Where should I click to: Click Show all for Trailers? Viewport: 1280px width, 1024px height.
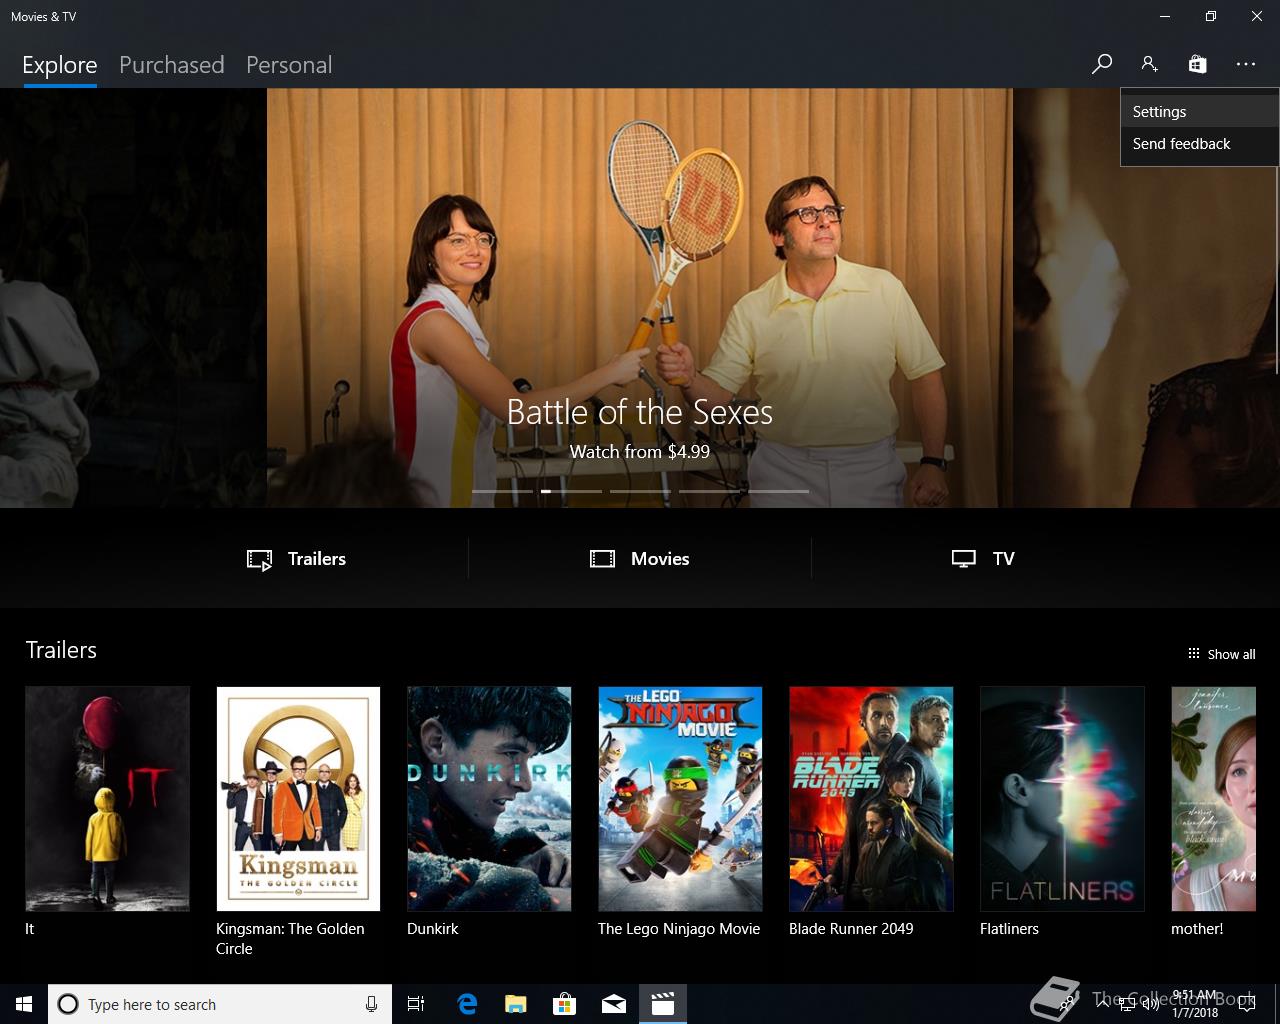pos(1221,654)
